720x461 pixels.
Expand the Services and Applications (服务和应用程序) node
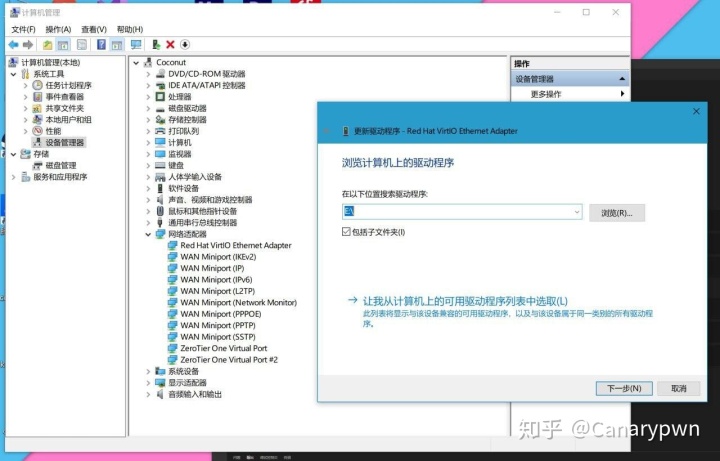(14, 177)
